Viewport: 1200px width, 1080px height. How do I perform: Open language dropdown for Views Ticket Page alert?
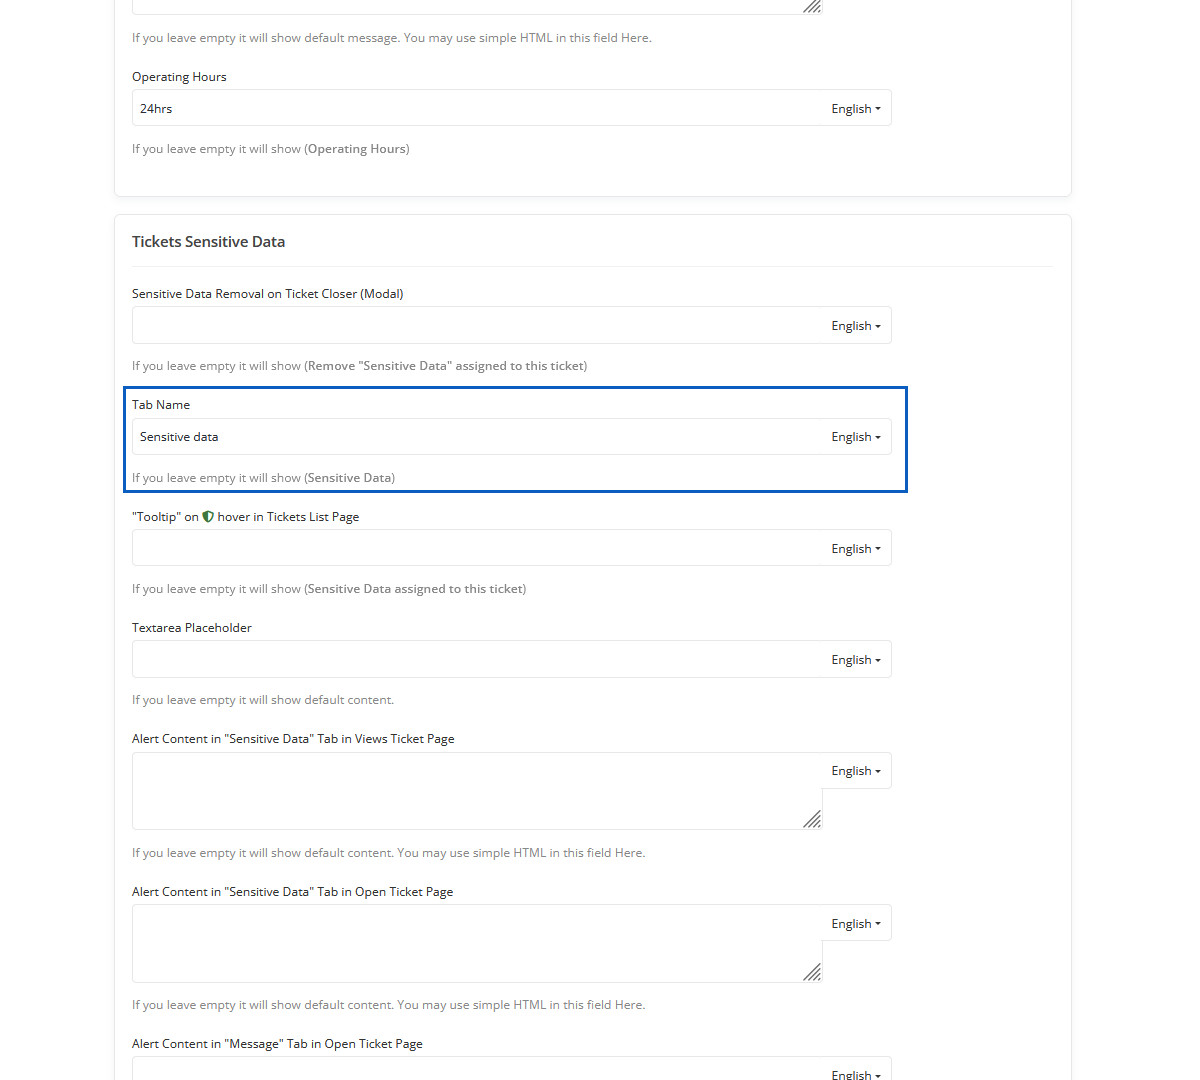(856, 771)
